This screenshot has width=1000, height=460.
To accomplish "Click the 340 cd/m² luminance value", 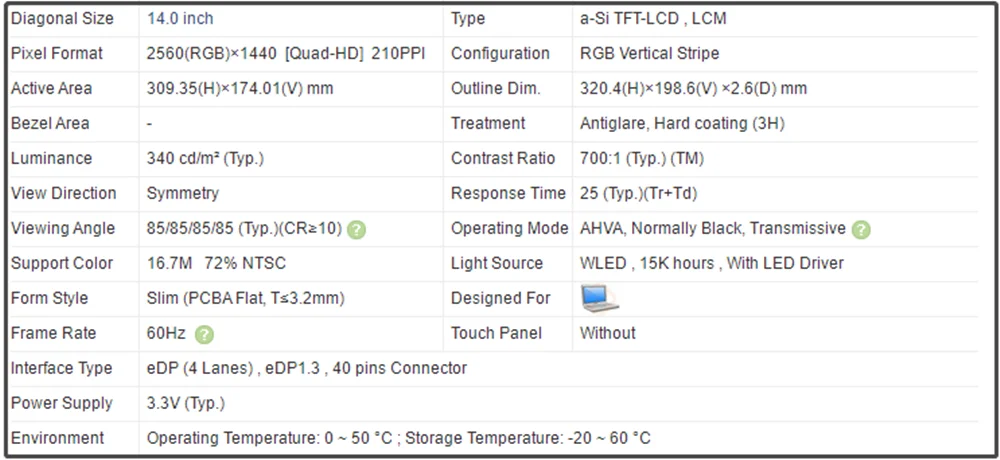I will 205,159.
